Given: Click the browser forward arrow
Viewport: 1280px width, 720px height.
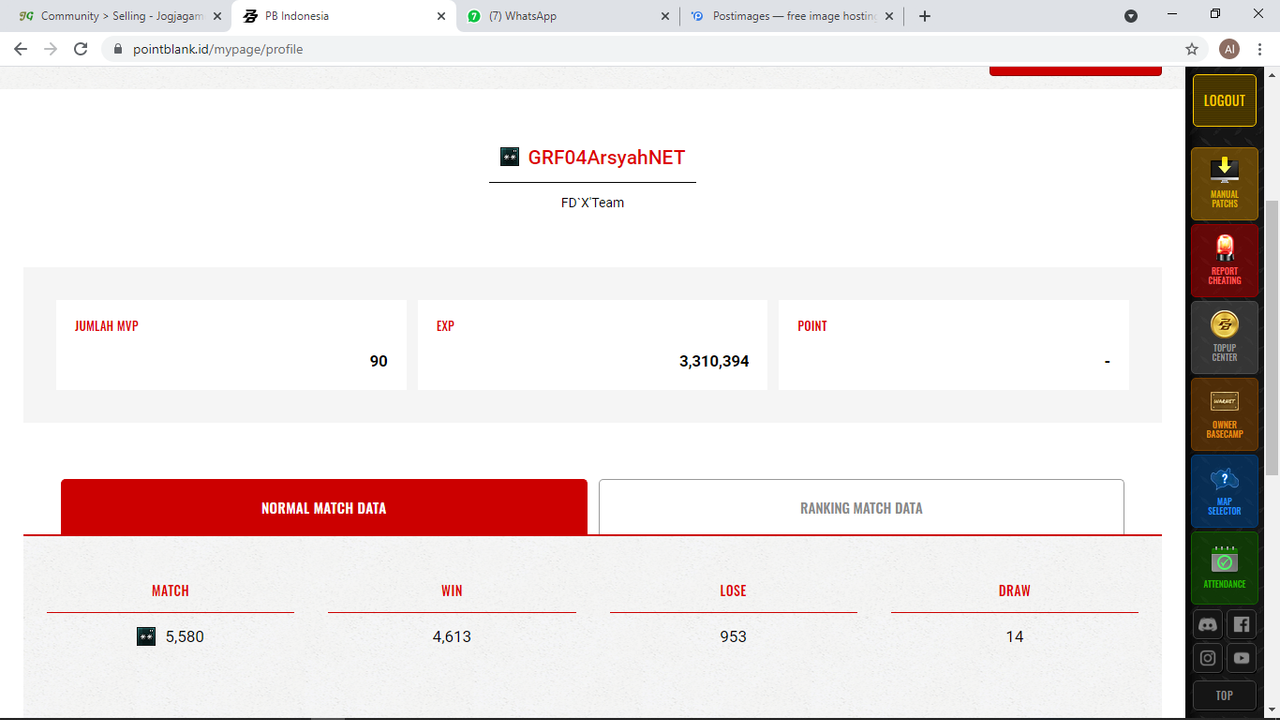Looking at the screenshot, I should click(51, 49).
